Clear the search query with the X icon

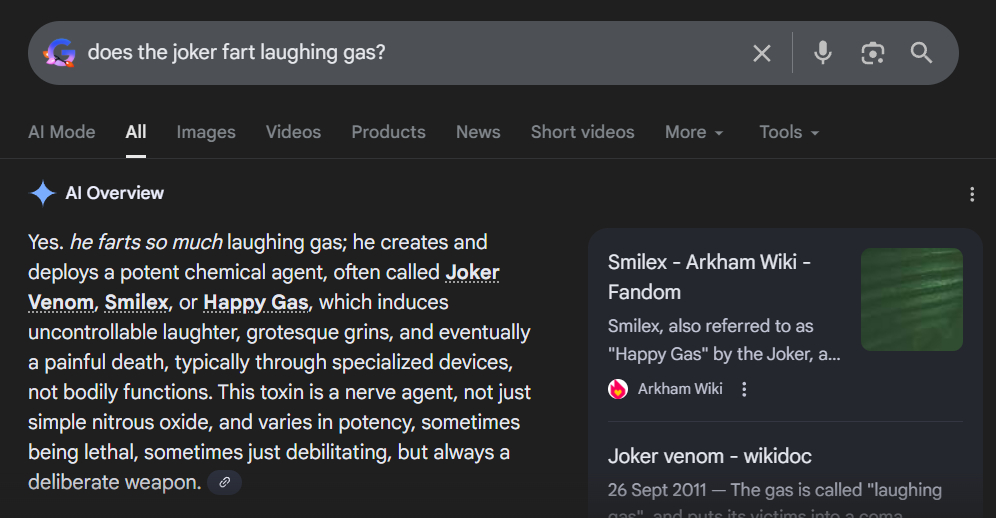coord(762,53)
